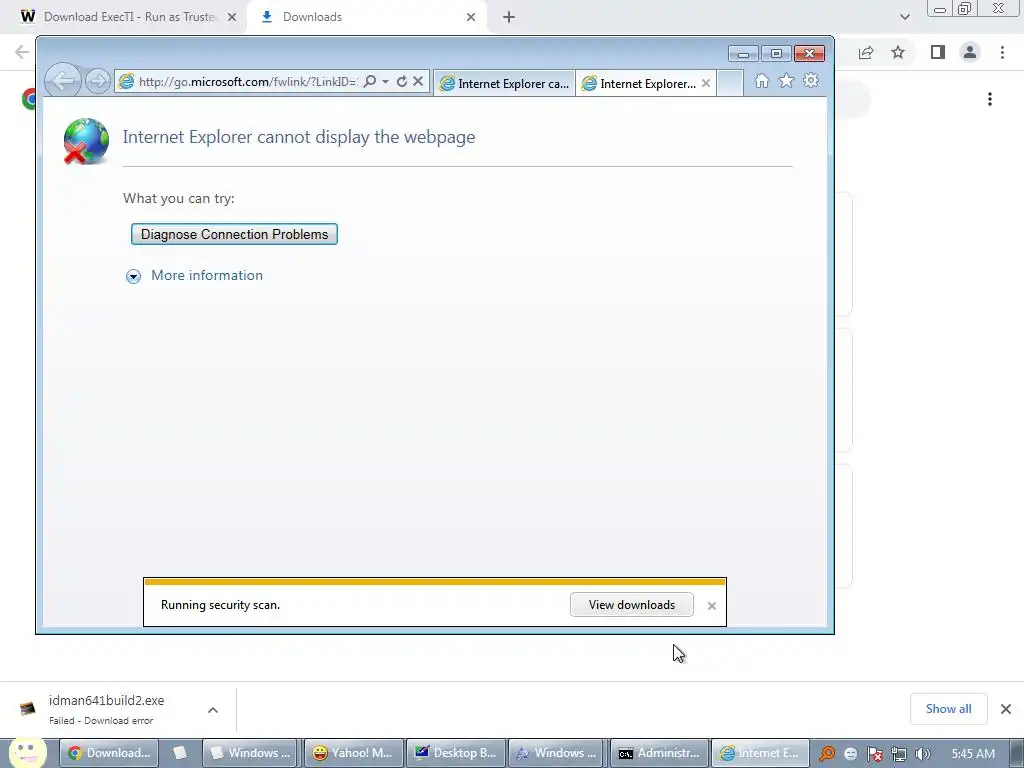Switch to 'Desktop B...' taskbar button

click(x=455, y=753)
